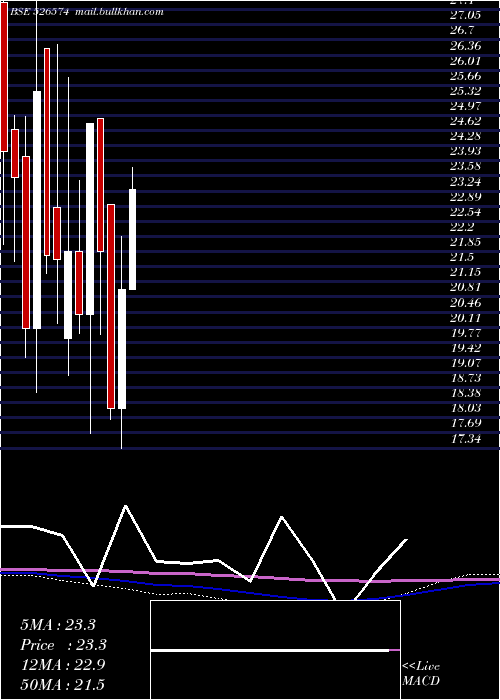Select the 24.62 price axis label
Viewport: 500px width, 700px height.
pos(466,121)
